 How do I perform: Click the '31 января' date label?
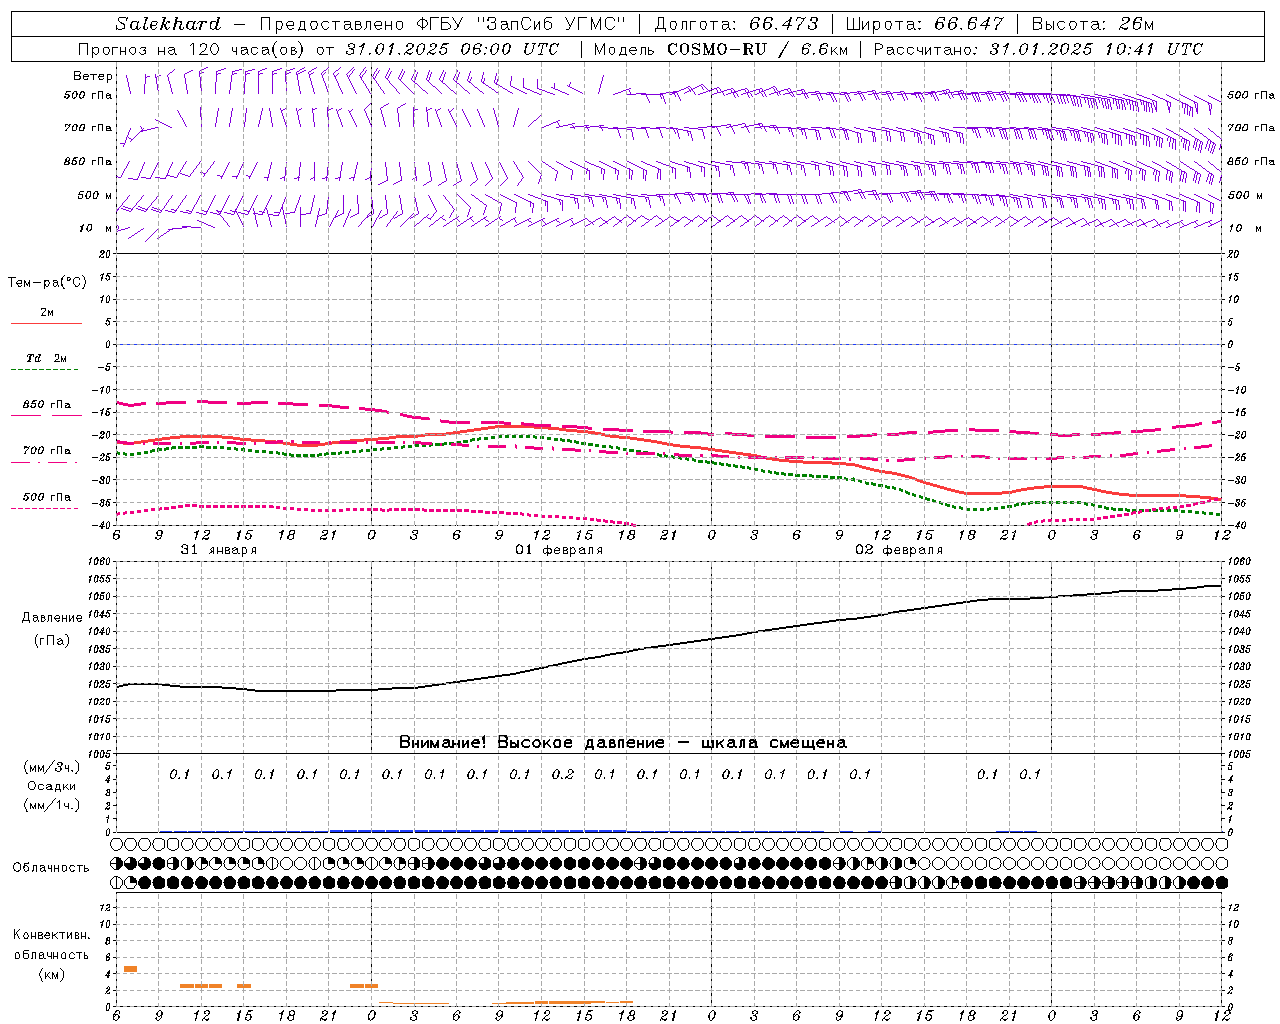[219, 550]
